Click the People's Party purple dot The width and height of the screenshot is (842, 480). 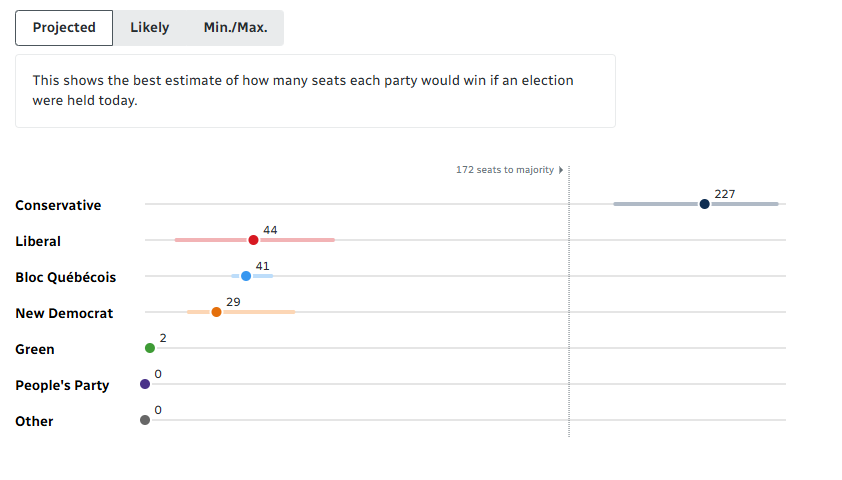coord(145,384)
